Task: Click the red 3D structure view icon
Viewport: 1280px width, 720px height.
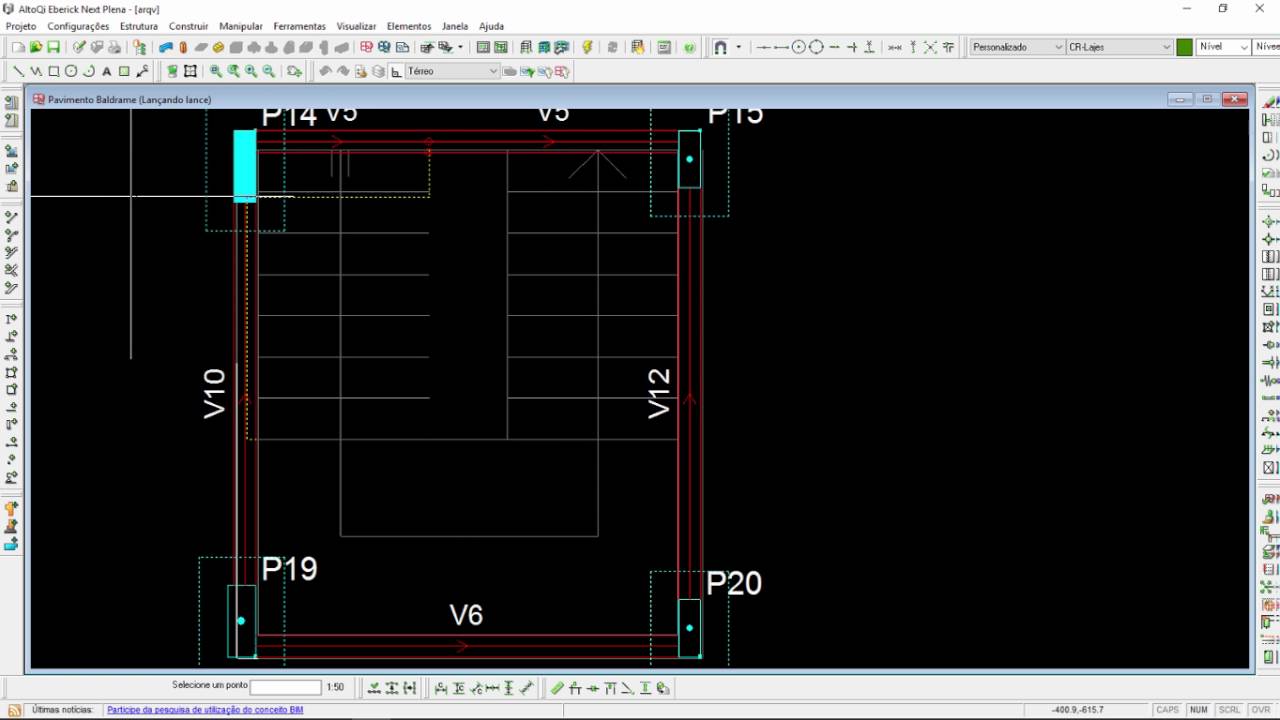Action: (366, 47)
